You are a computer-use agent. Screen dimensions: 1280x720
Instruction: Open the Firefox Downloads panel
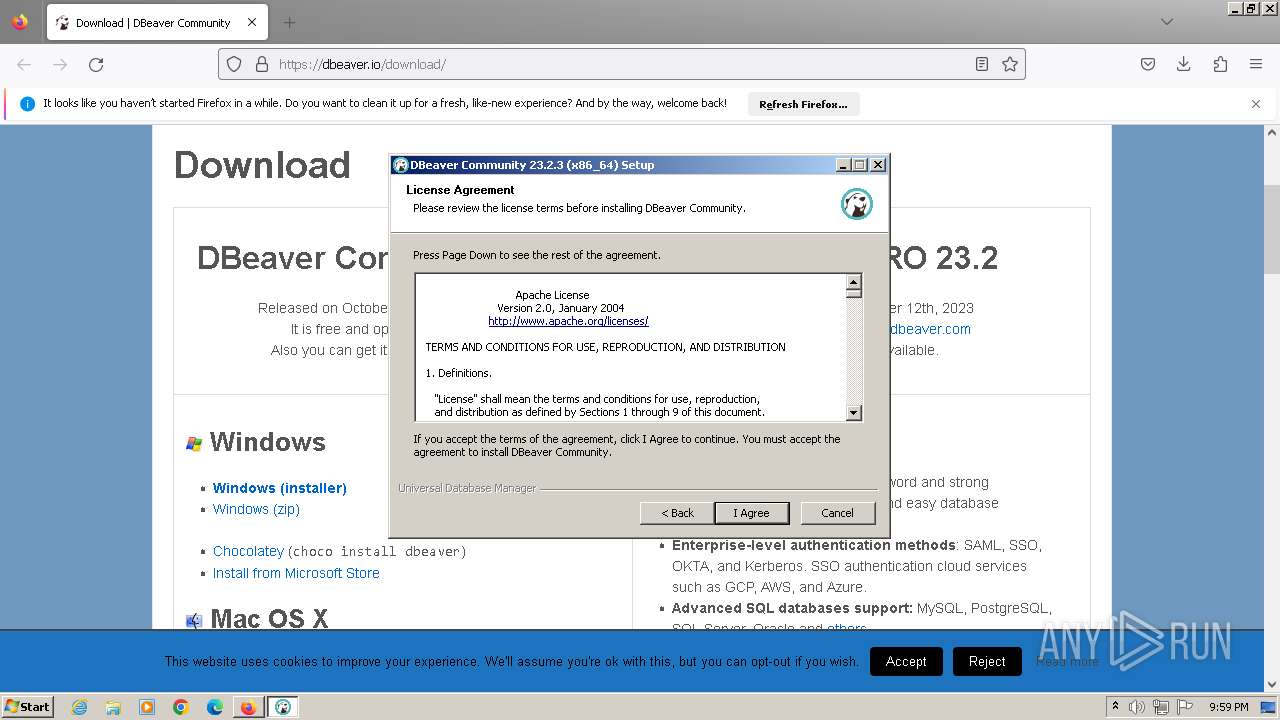[1184, 64]
